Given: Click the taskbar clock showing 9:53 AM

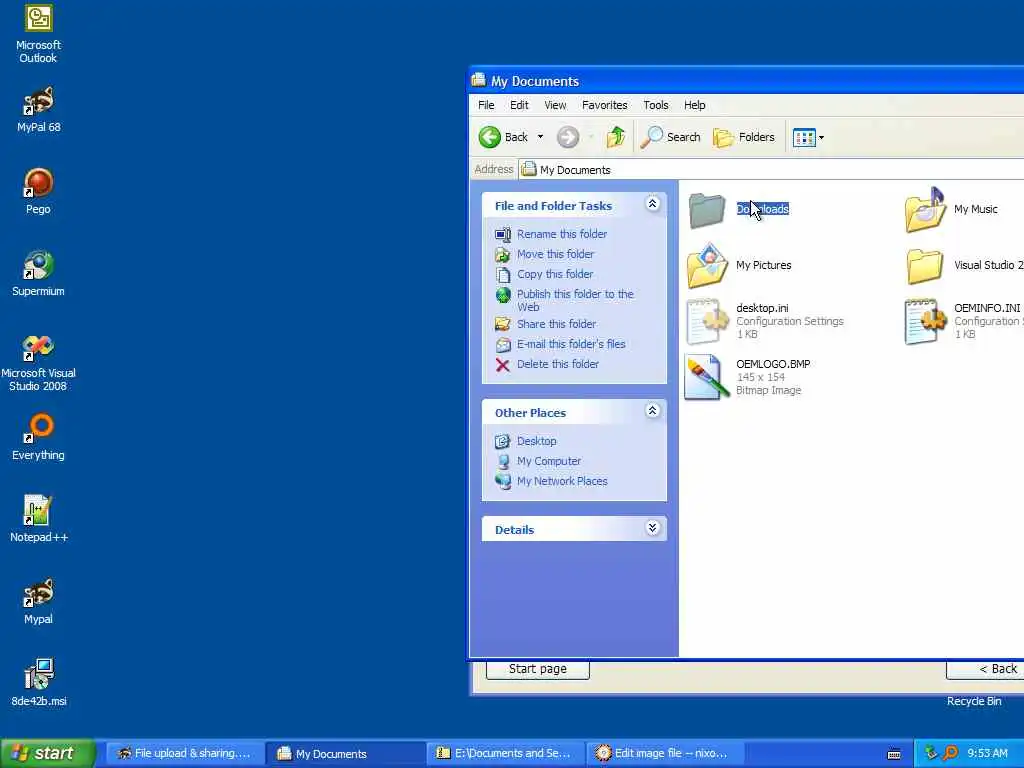Looking at the screenshot, I should (x=987, y=754).
